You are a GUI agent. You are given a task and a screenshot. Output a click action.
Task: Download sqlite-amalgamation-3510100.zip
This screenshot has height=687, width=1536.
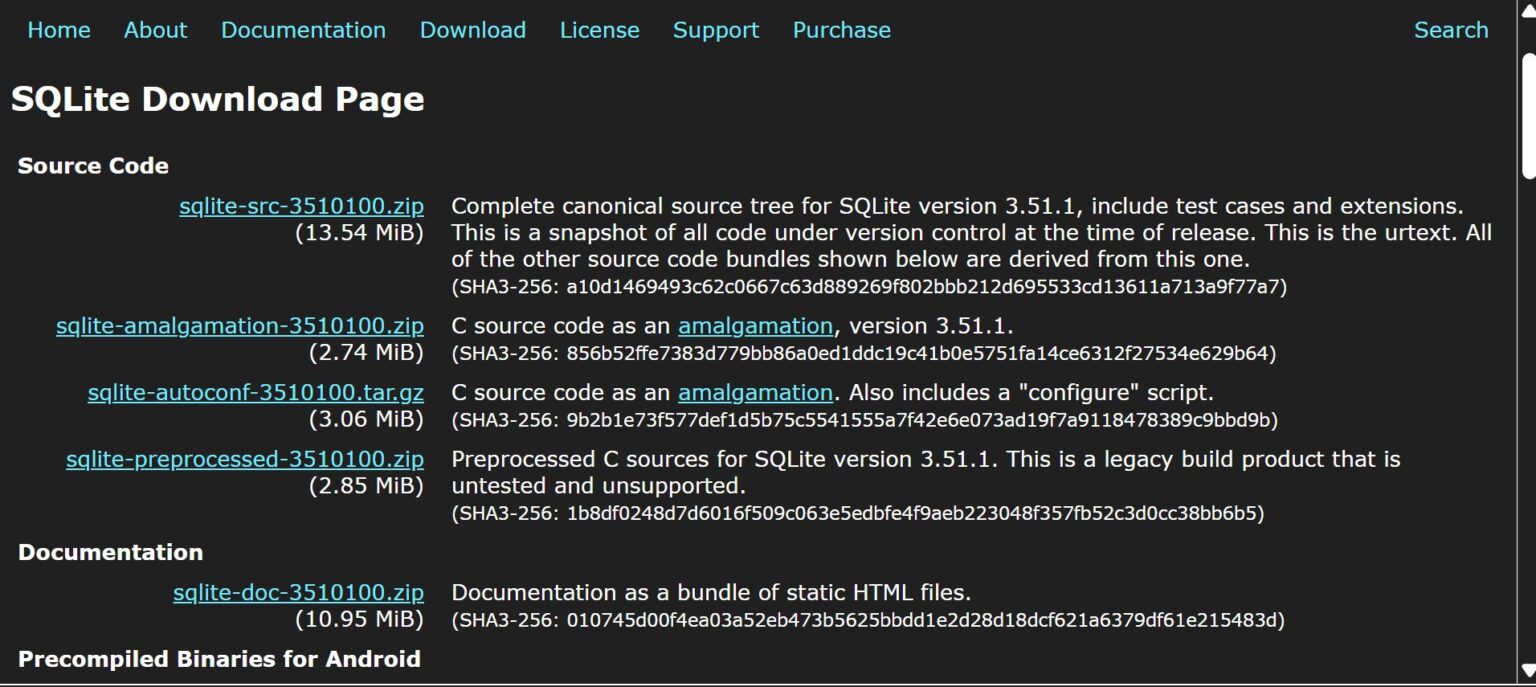click(239, 326)
